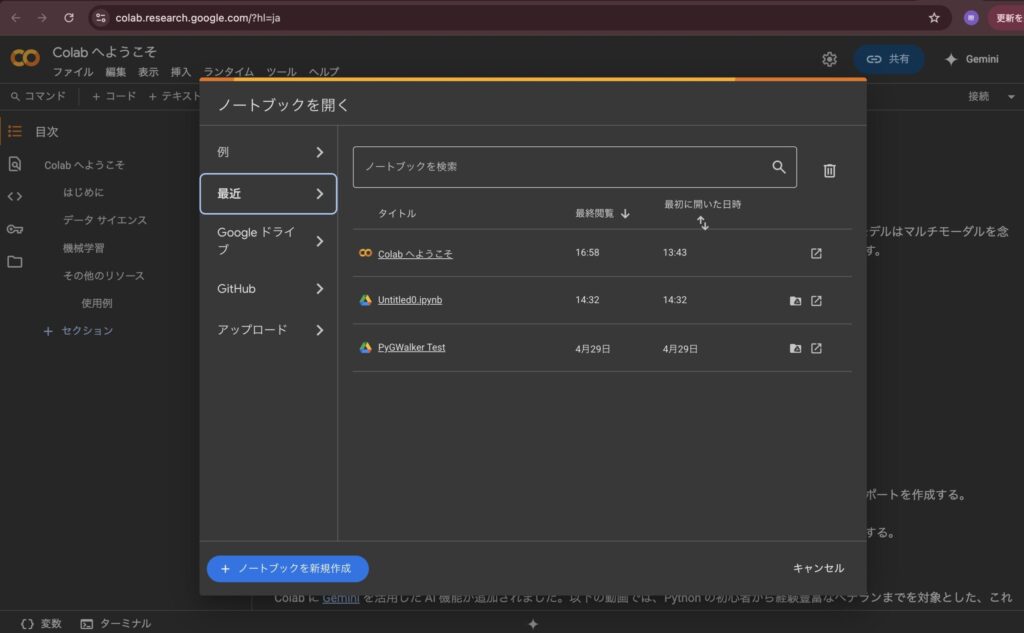Click the trash icon beside the search box
This screenshot has height=633, width=1024.
pos(829,170)
